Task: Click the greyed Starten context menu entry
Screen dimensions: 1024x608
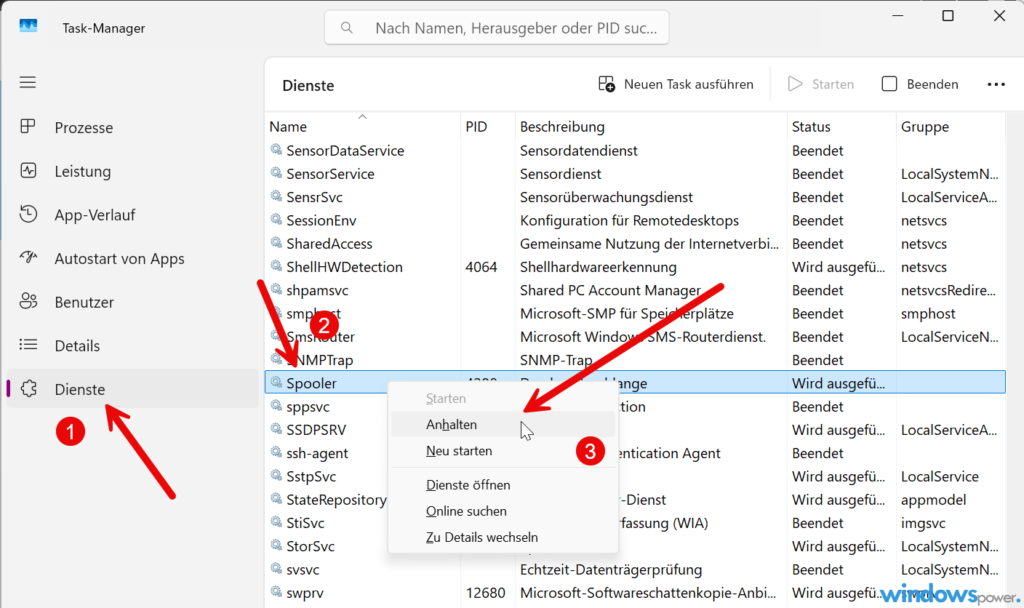Action: (x=503, y=398)
